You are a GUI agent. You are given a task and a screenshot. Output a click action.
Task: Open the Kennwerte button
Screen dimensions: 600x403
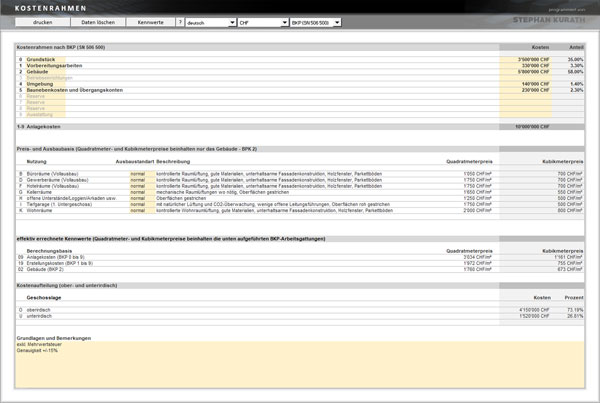[x=150, y=22]
